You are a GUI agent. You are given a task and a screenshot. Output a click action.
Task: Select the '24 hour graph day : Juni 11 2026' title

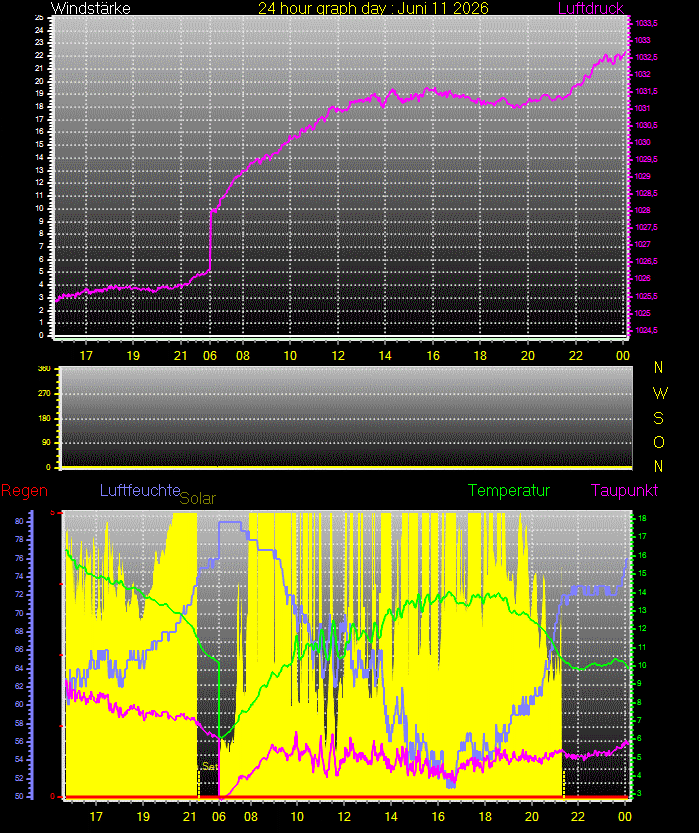coord(373,8)
